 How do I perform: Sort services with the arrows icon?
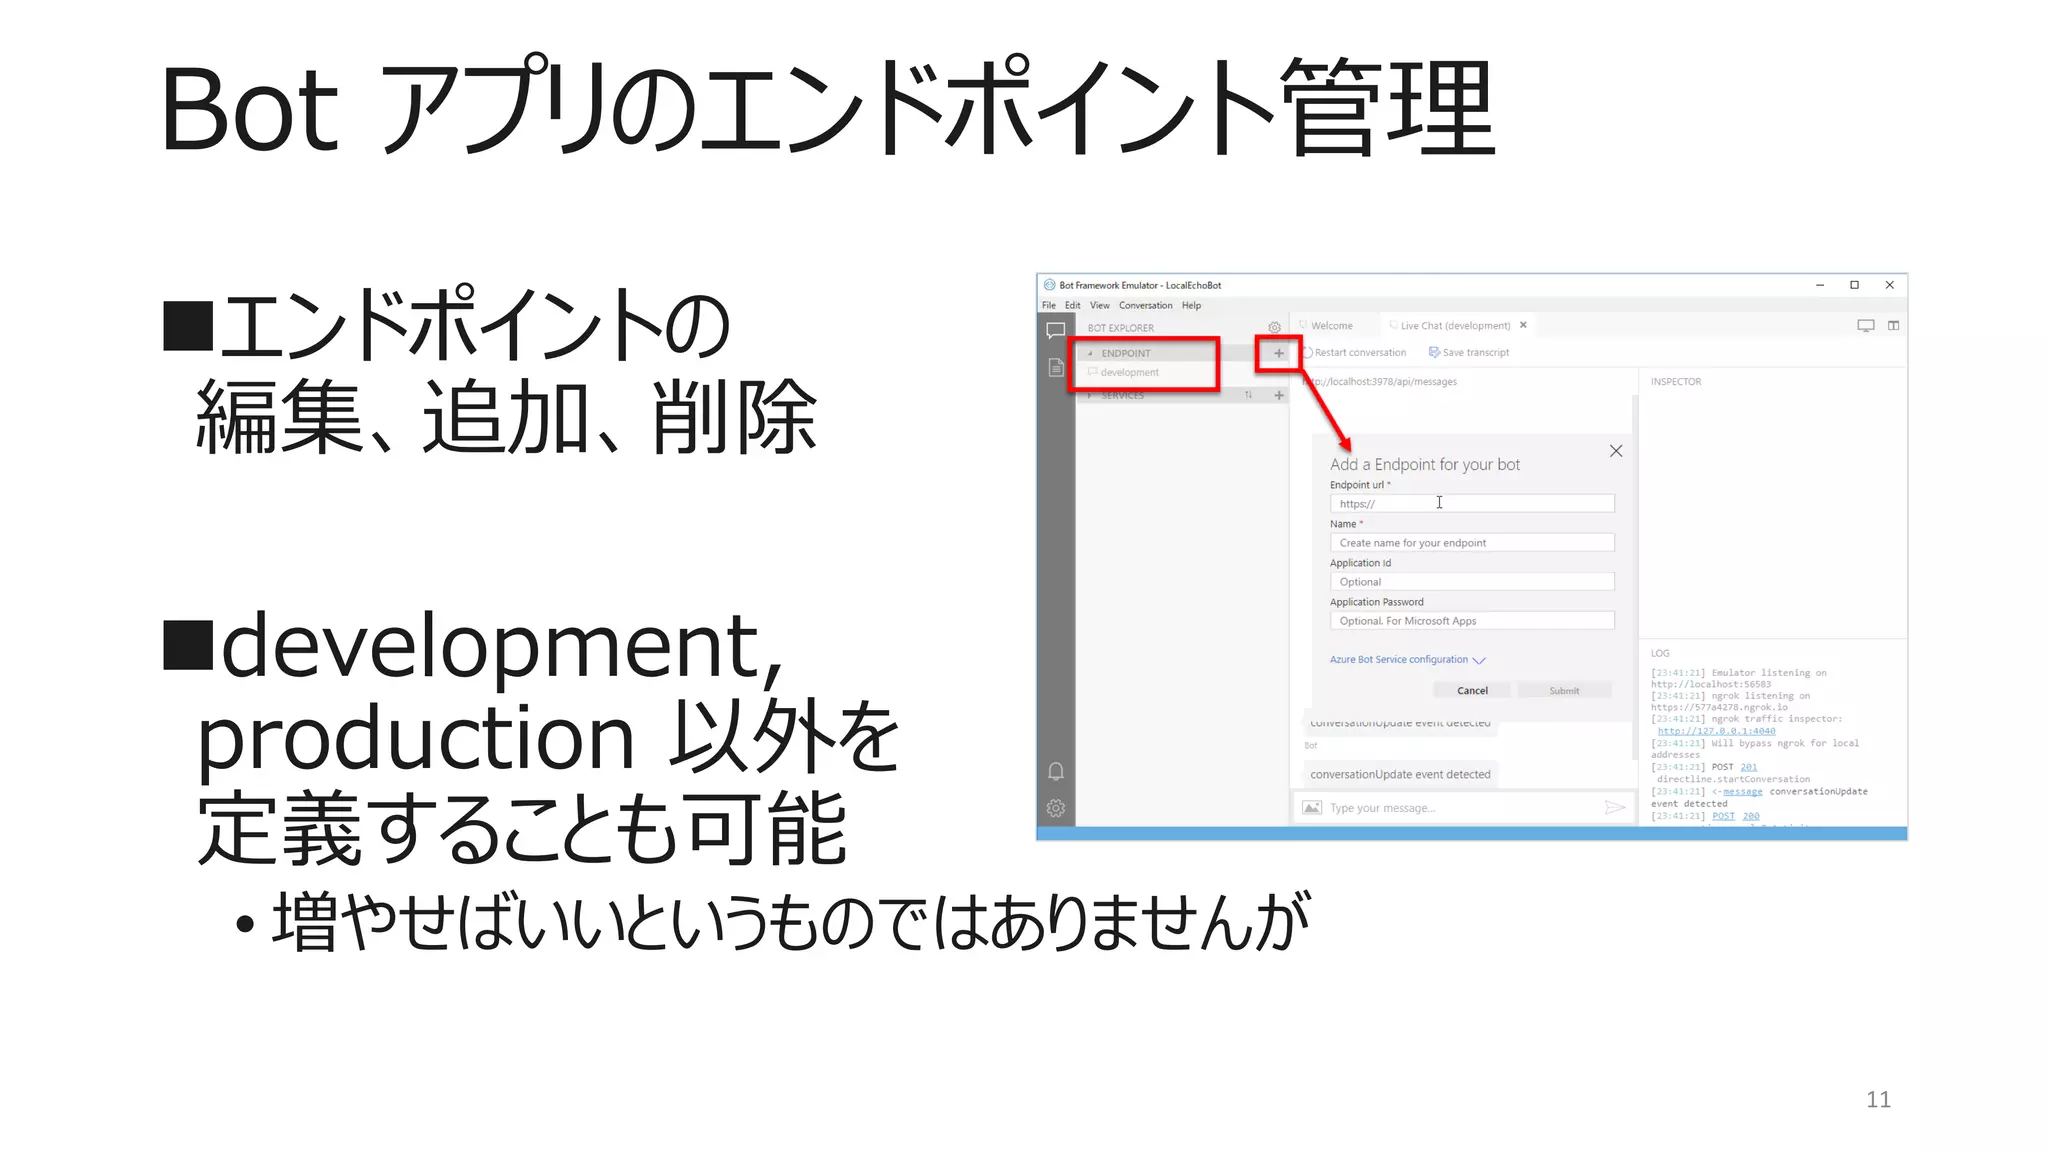(1248, 395)
